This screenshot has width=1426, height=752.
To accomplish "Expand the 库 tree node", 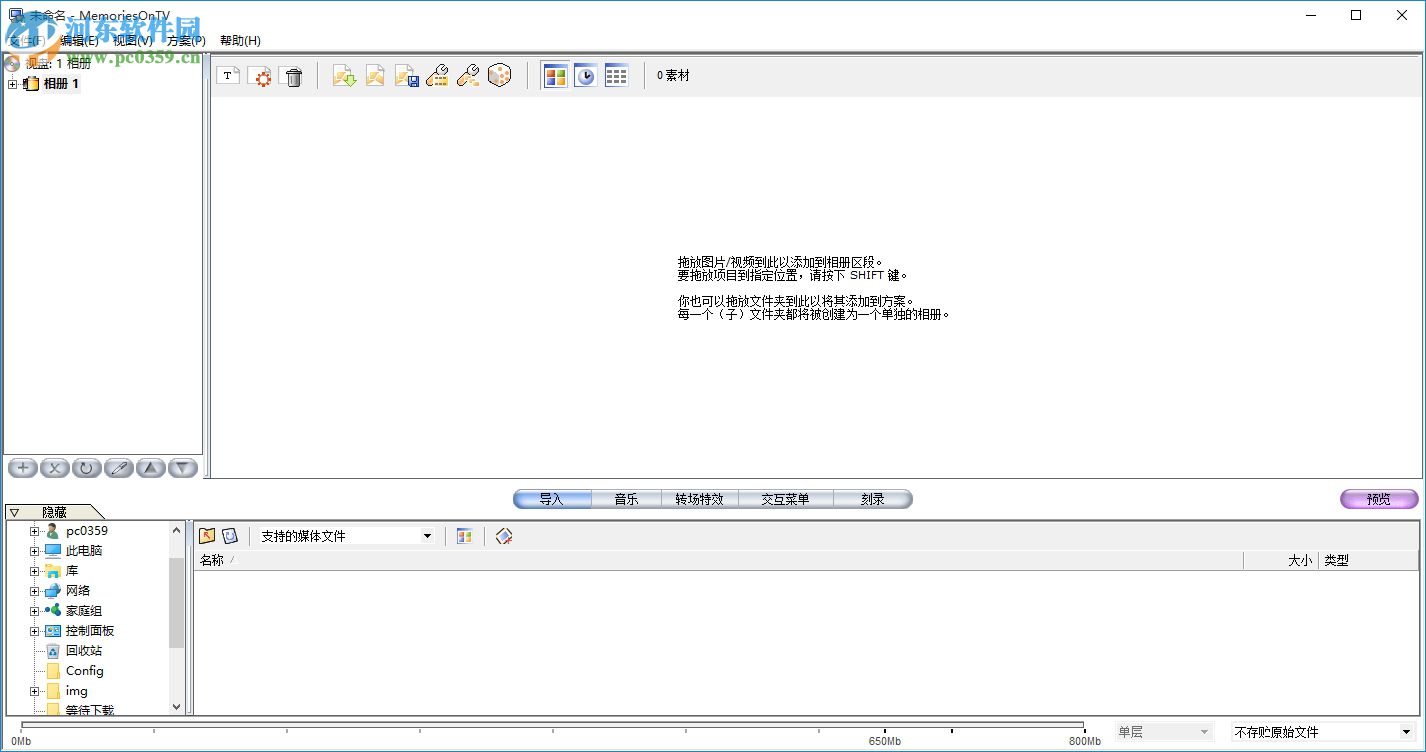I will 34,571.
